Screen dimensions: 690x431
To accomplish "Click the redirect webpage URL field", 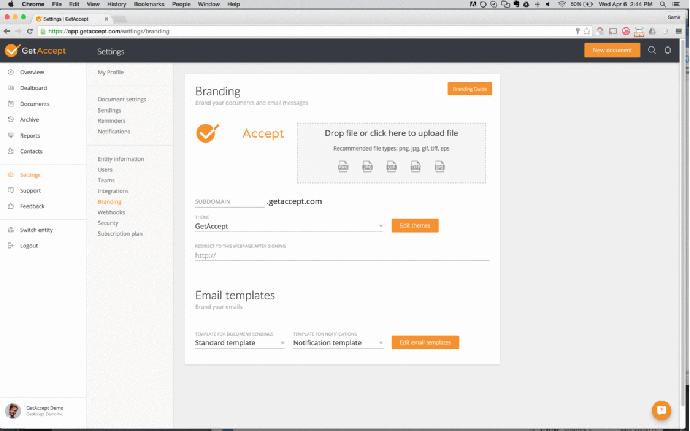I will pos(342,255).
